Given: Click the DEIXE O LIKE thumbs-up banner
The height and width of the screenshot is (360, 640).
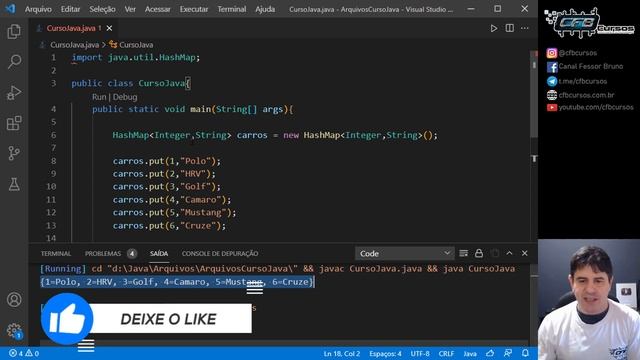Looking at the screenshot, I should 146,319.
